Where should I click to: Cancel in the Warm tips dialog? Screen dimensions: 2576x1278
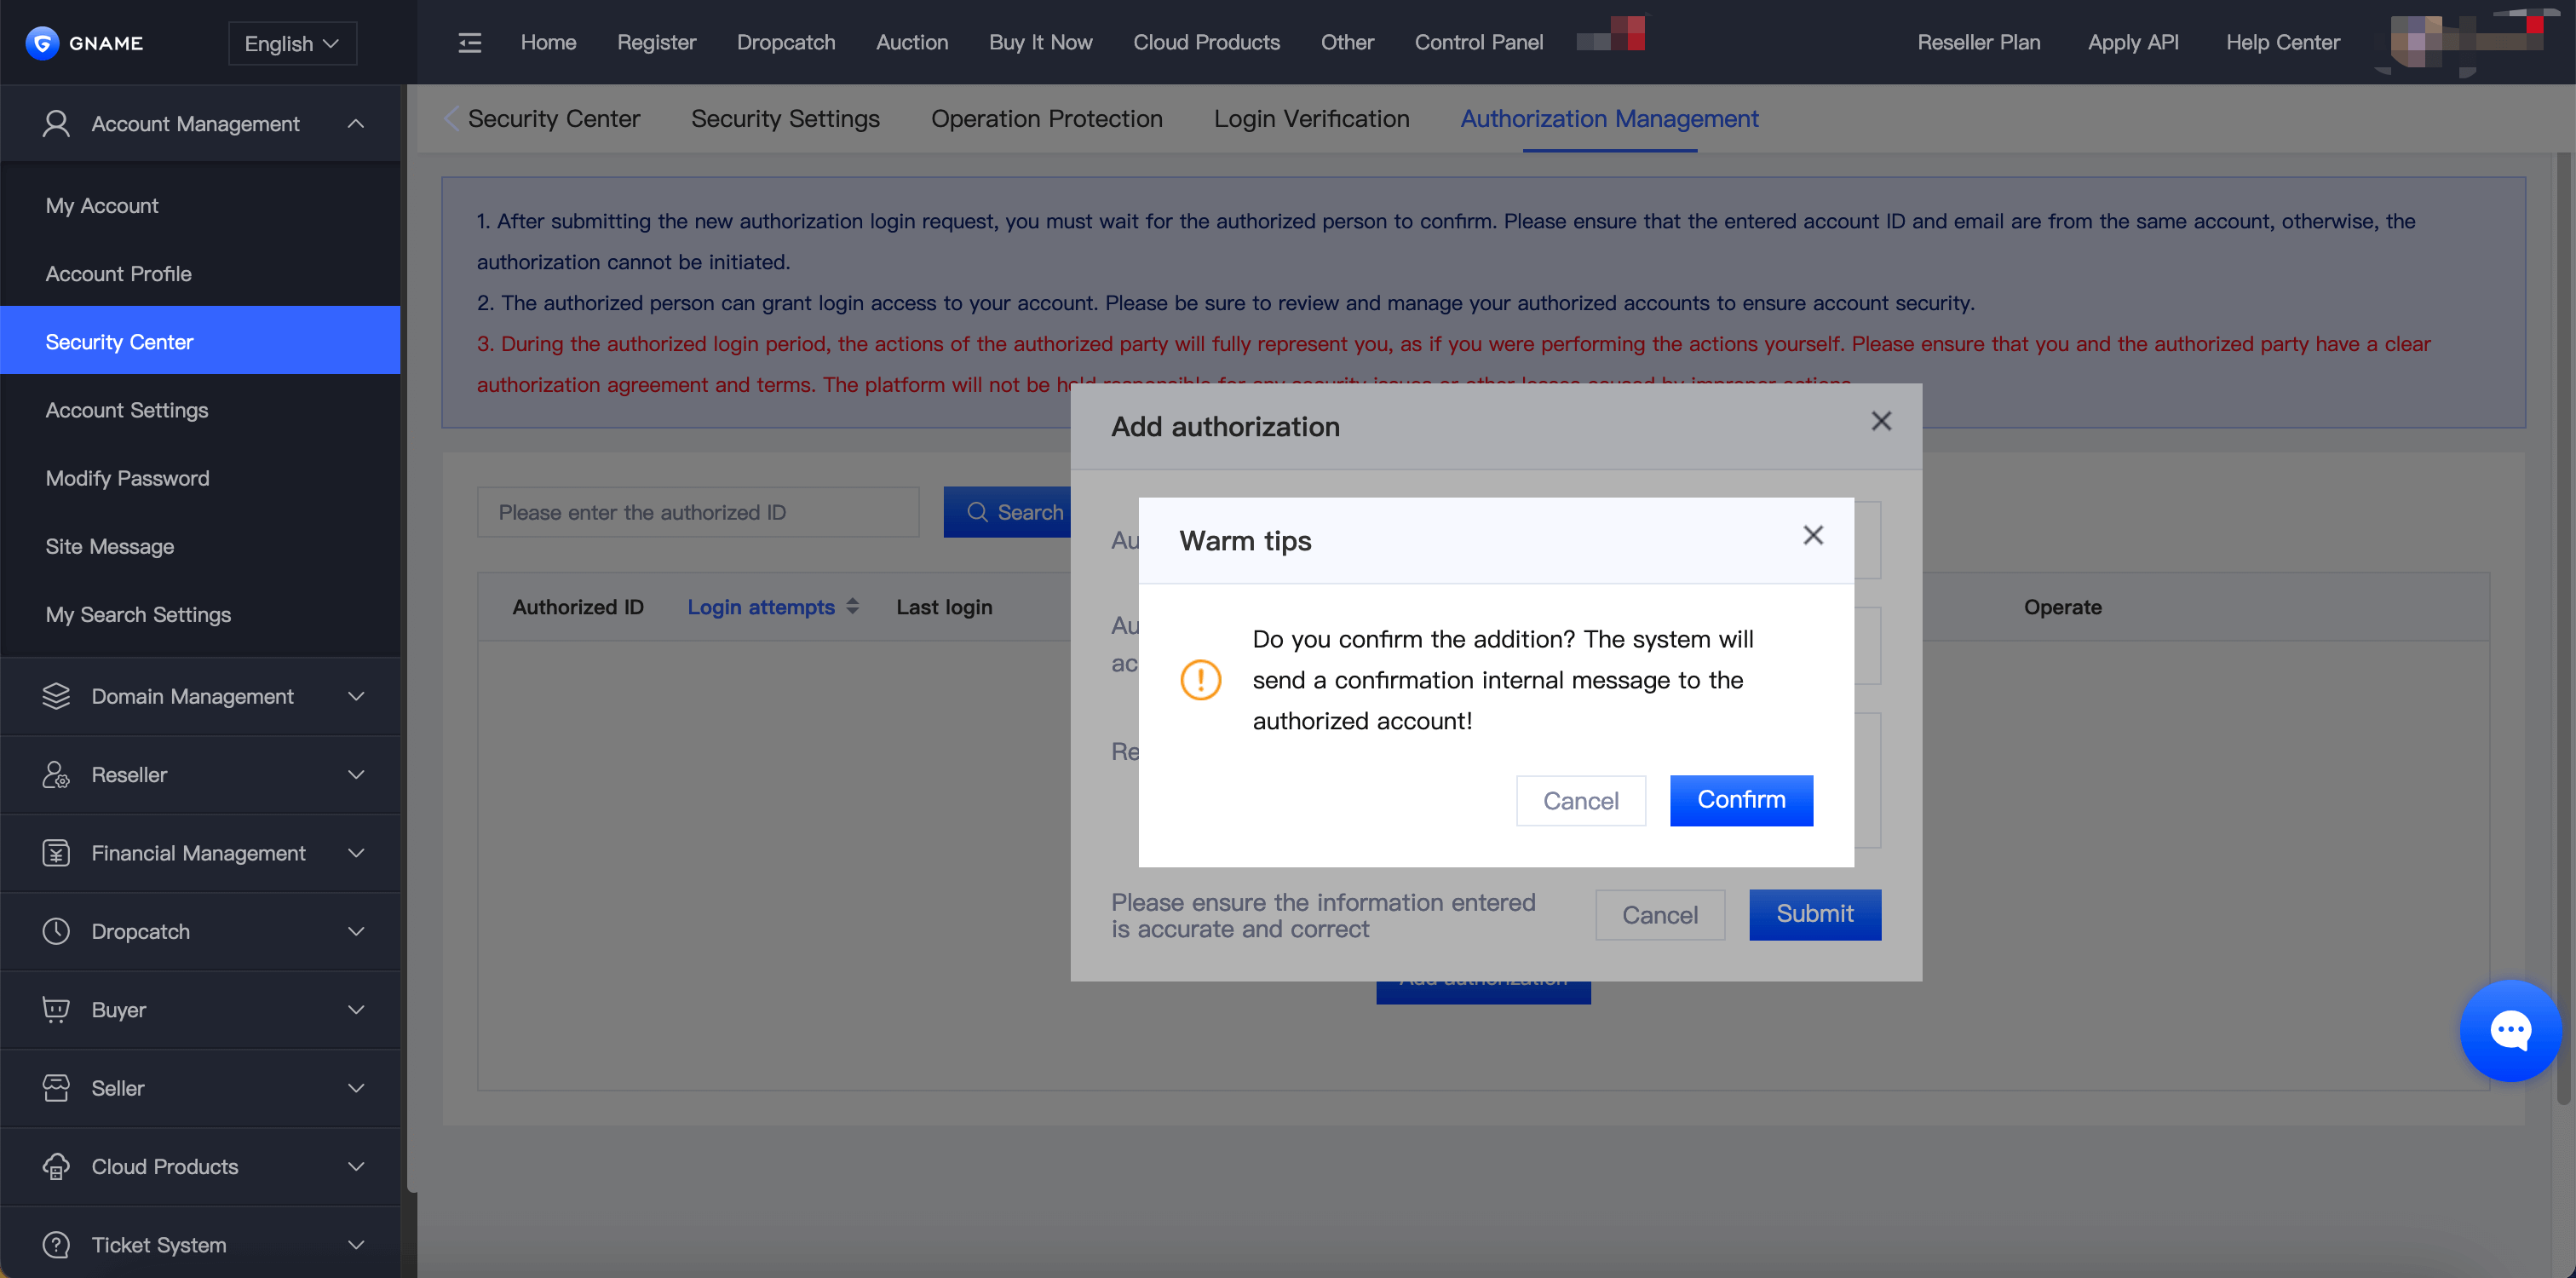tap(1580, 800)
